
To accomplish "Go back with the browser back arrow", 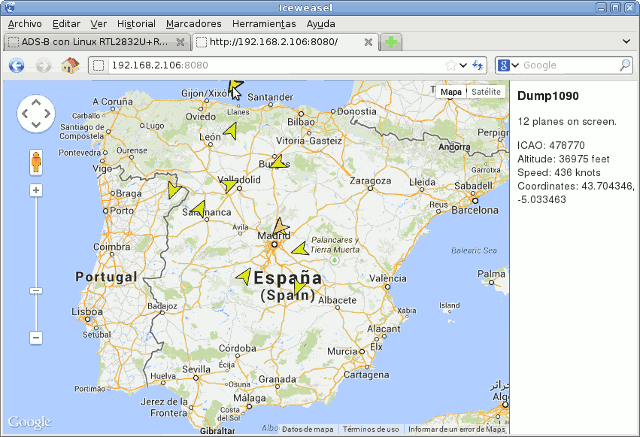I will click(16, 65).
